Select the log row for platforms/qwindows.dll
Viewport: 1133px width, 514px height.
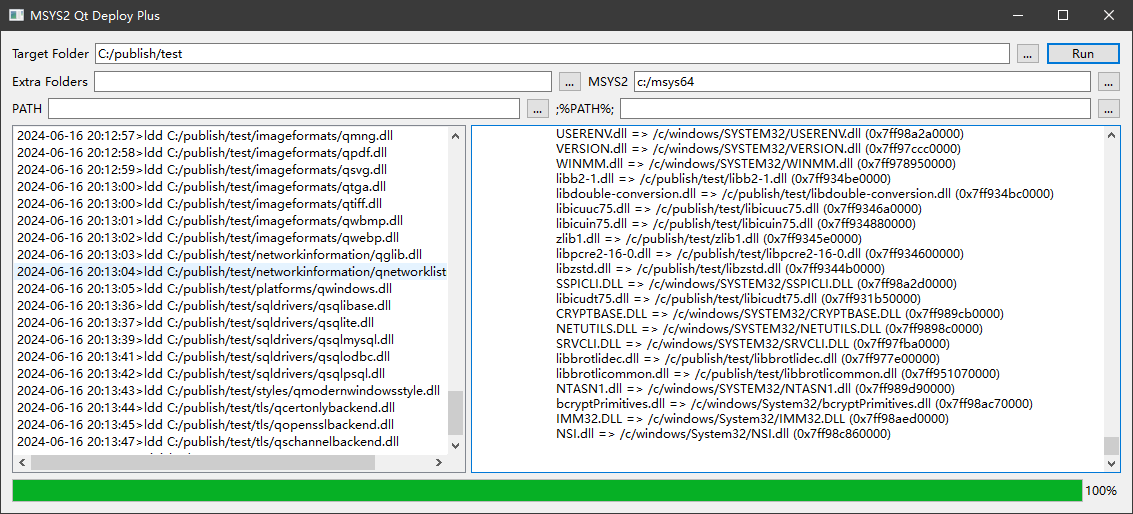[x=231, y=288]
